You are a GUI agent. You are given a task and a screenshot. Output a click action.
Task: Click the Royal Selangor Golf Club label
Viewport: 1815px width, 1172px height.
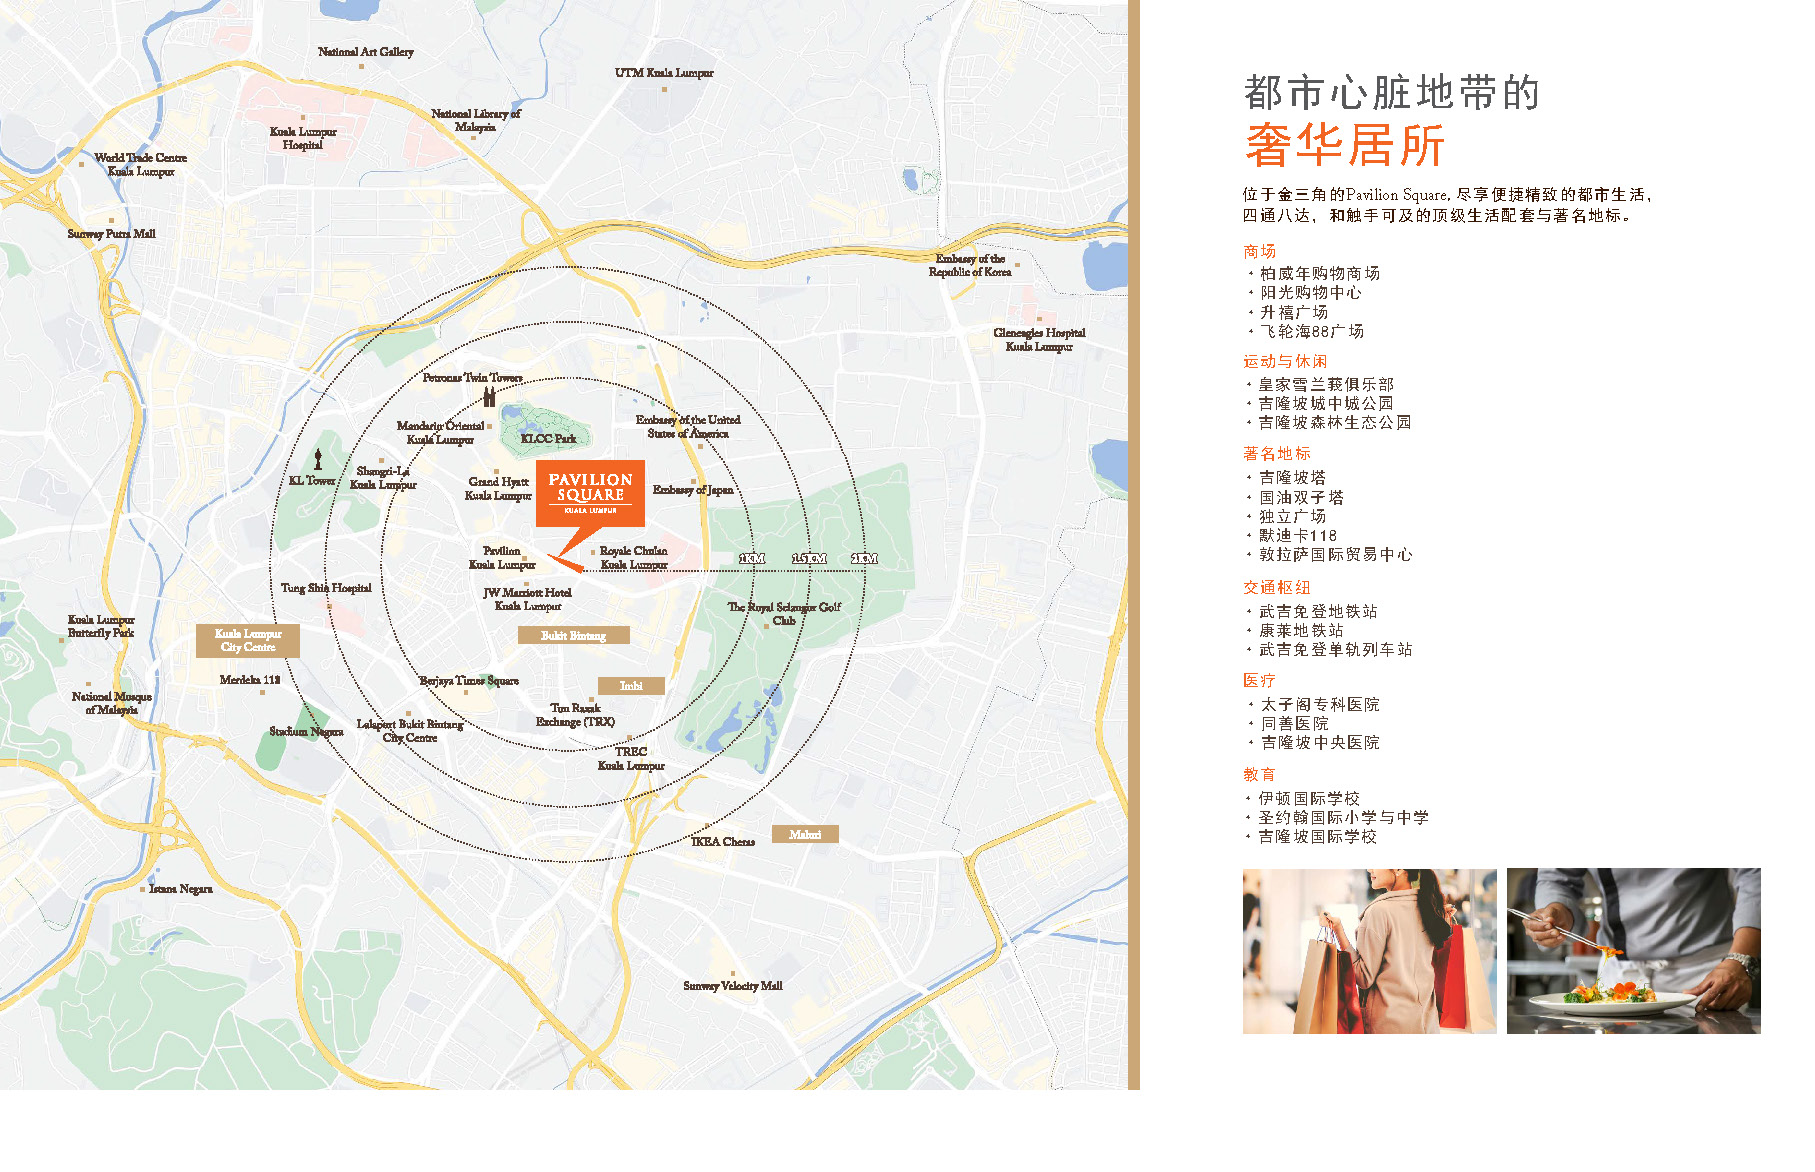click(x=784, y=614)
